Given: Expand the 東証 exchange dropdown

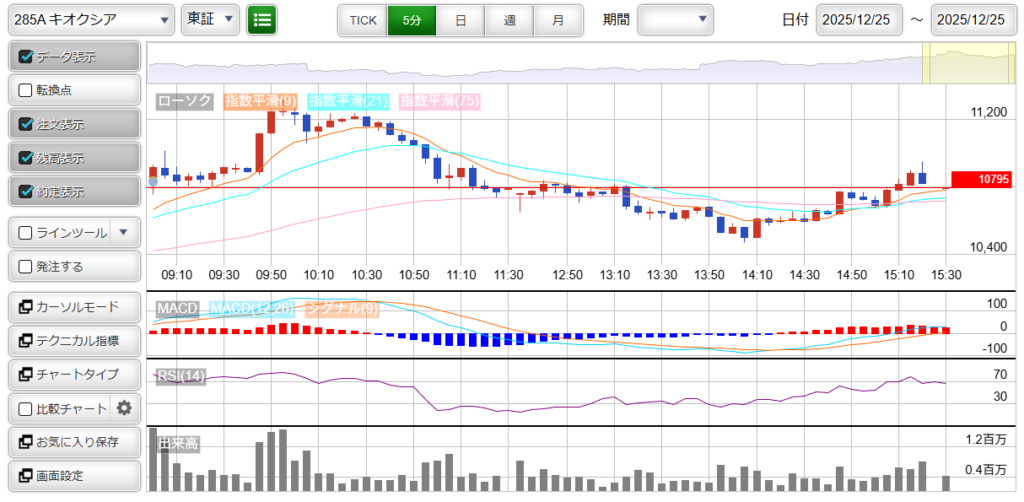Looking at the screenshot, I should pos(211,19).
